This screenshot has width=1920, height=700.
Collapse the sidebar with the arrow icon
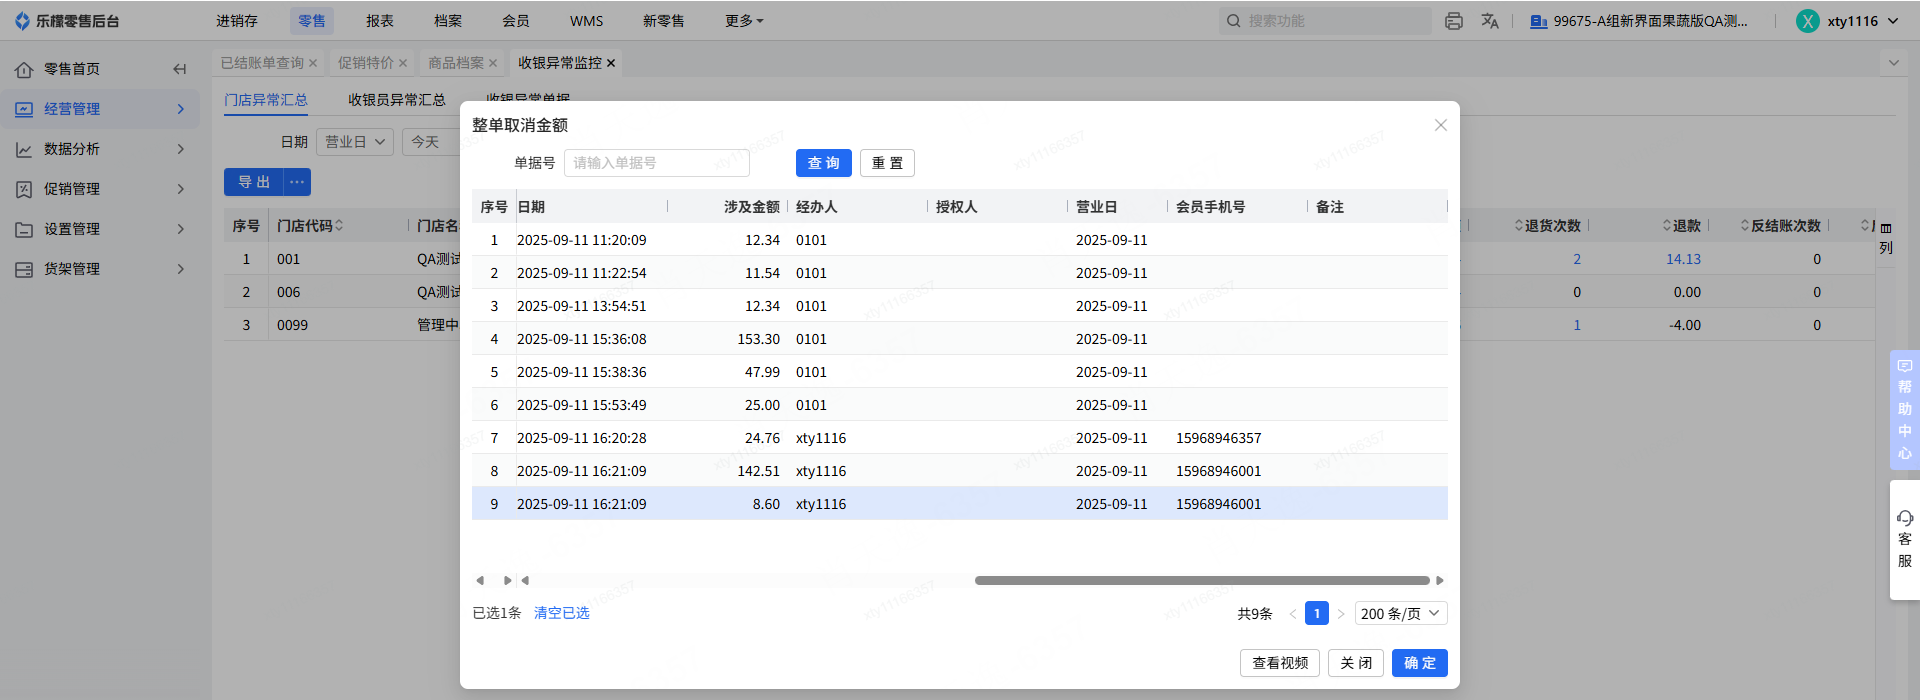(x=180, y=69)
